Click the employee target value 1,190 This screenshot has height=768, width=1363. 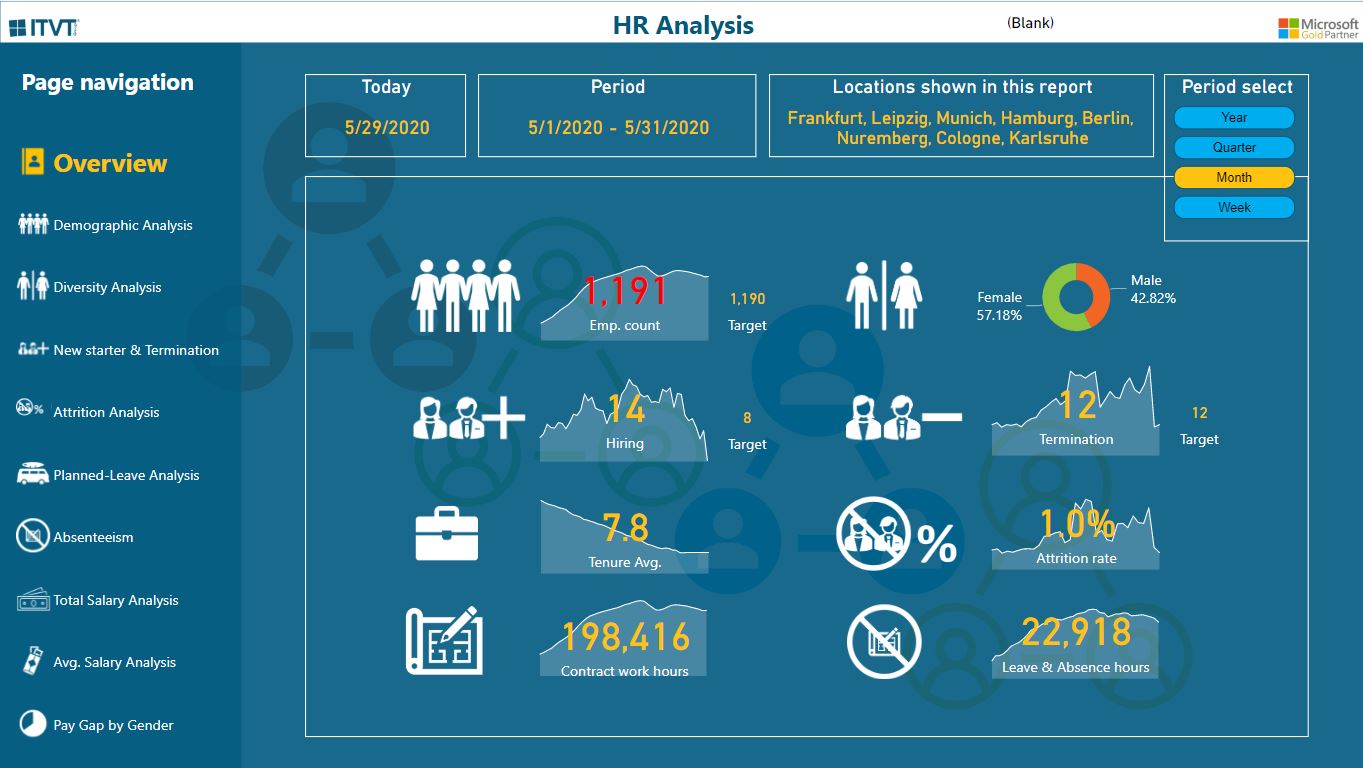coord(747,298)
